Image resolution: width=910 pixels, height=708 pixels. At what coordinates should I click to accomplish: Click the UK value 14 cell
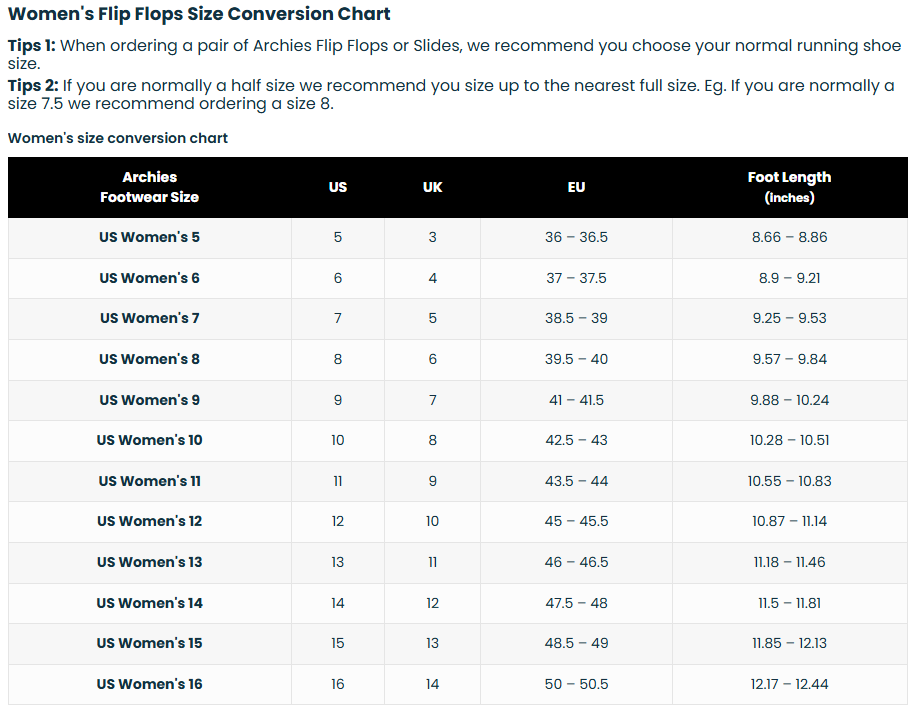[x=432, y=684]
